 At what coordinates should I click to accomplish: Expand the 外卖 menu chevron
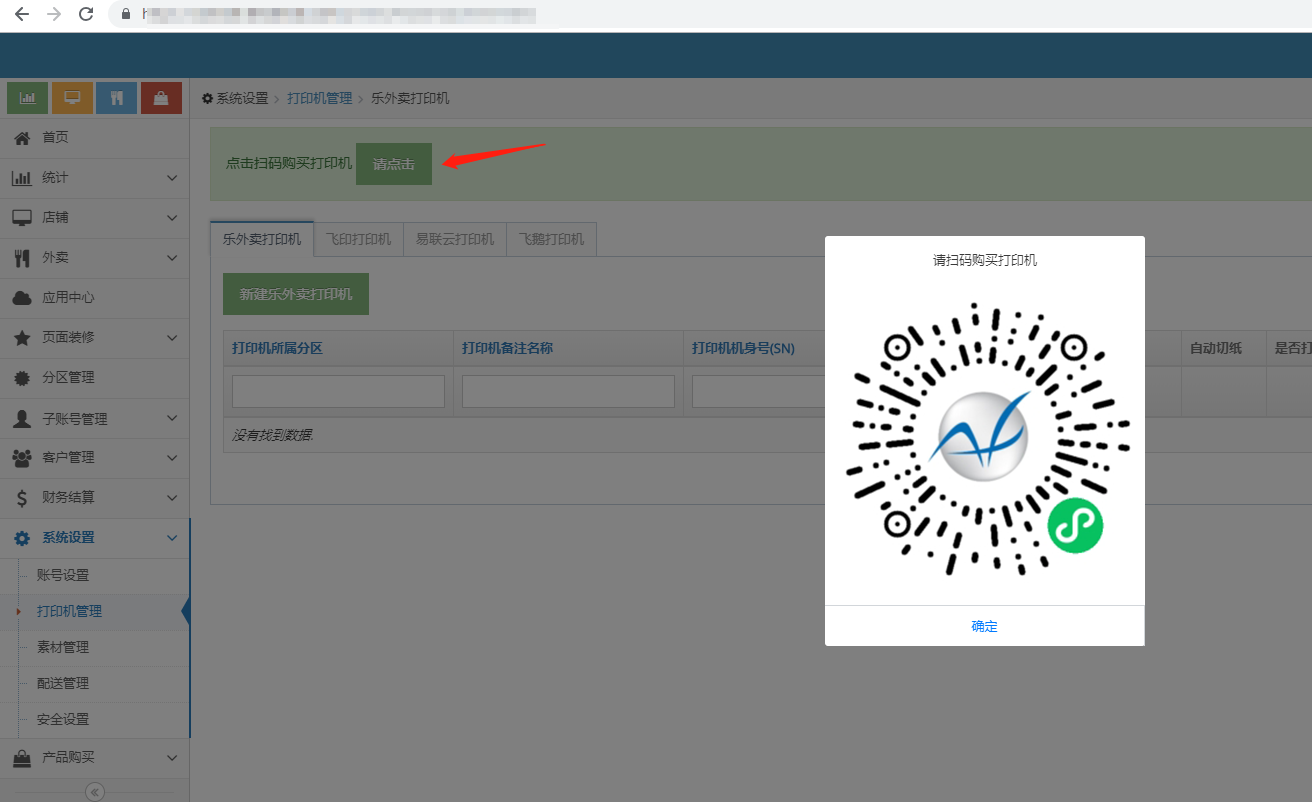point(172,258)
